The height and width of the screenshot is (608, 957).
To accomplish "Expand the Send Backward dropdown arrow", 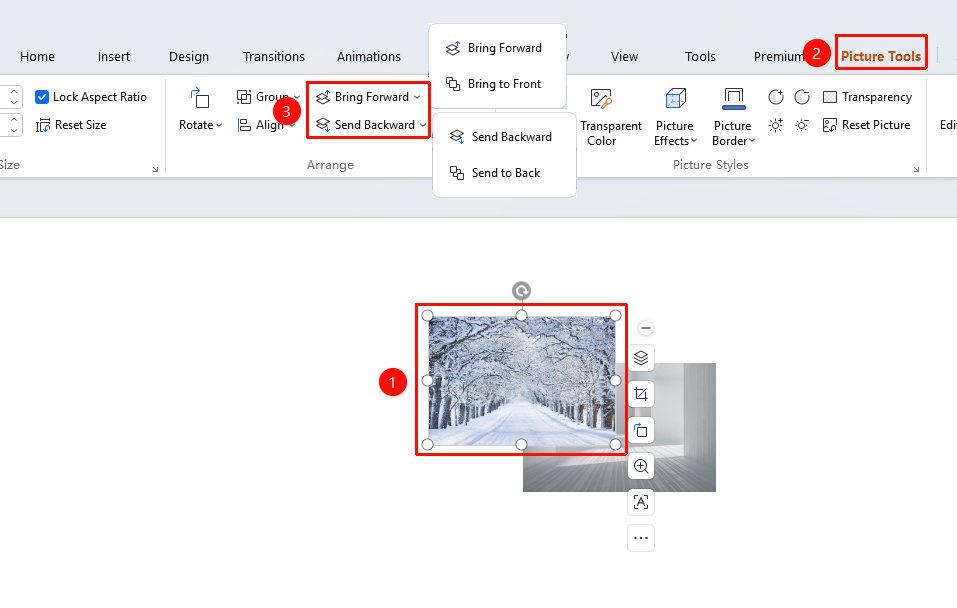I will click(422, 125).
